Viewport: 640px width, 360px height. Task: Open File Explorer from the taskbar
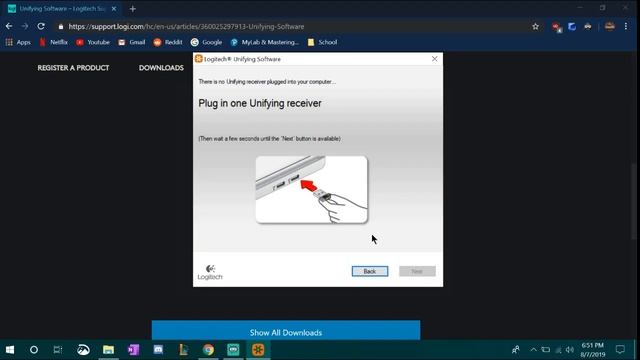click(x=108, y=349)
